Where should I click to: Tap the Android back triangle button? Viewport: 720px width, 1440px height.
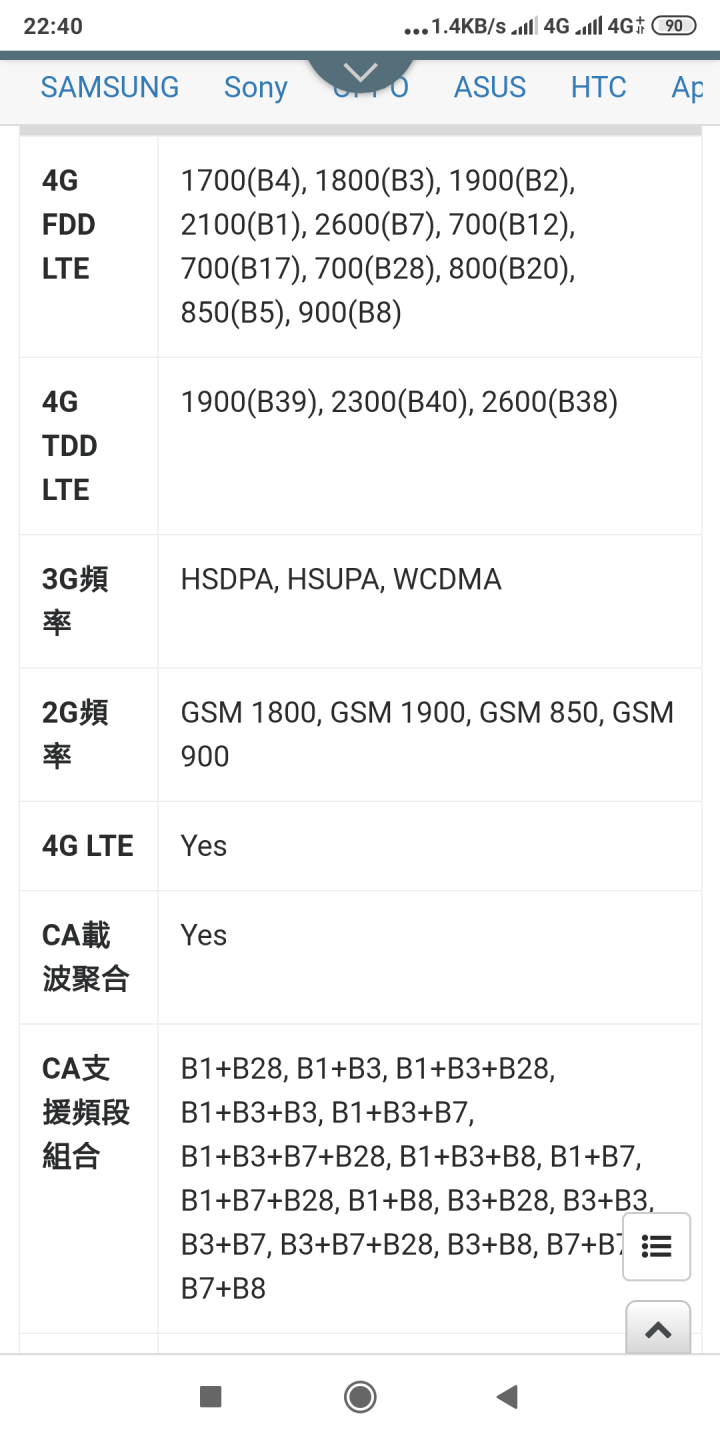point(508,1397)
